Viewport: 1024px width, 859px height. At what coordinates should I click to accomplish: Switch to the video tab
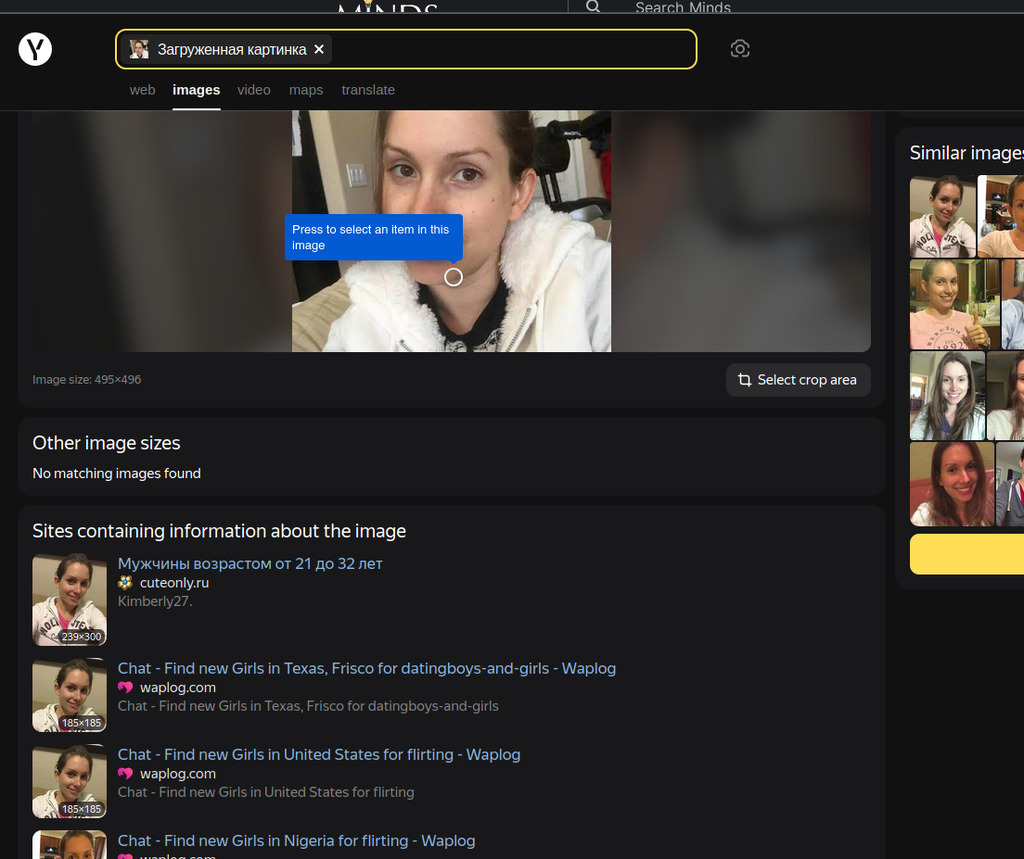253,90
